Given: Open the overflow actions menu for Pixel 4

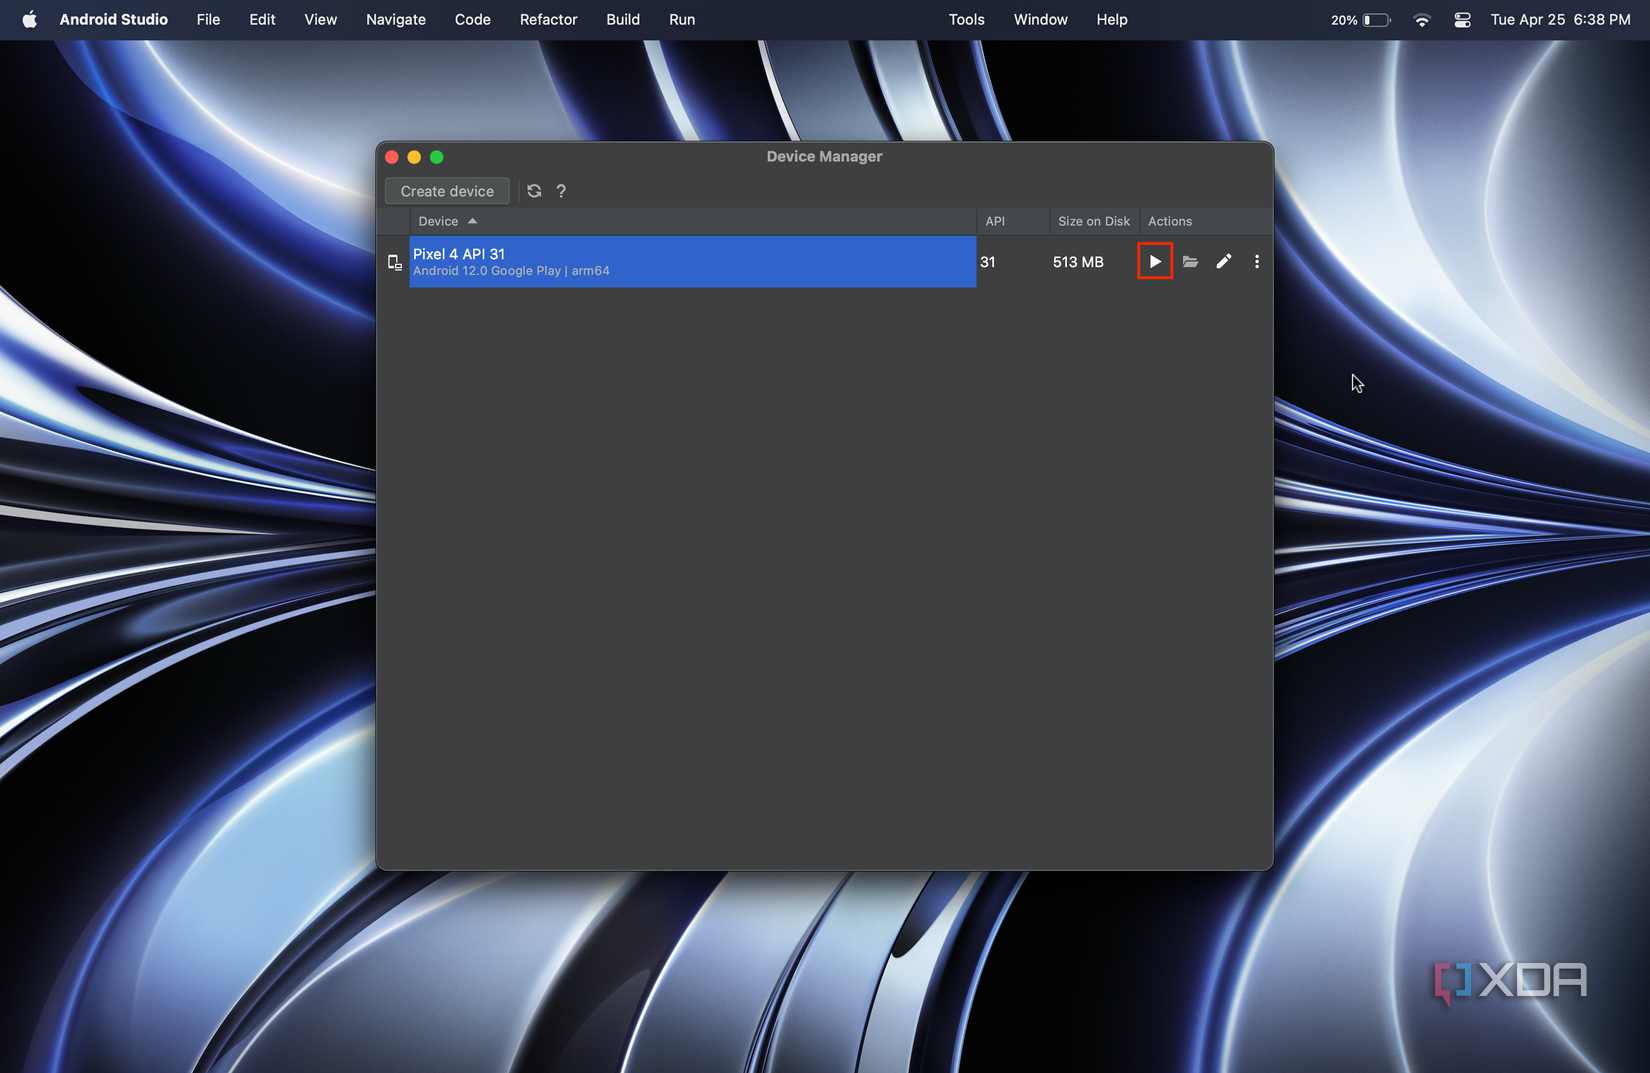Looking at the screenshot, I should coord(1256,261).
